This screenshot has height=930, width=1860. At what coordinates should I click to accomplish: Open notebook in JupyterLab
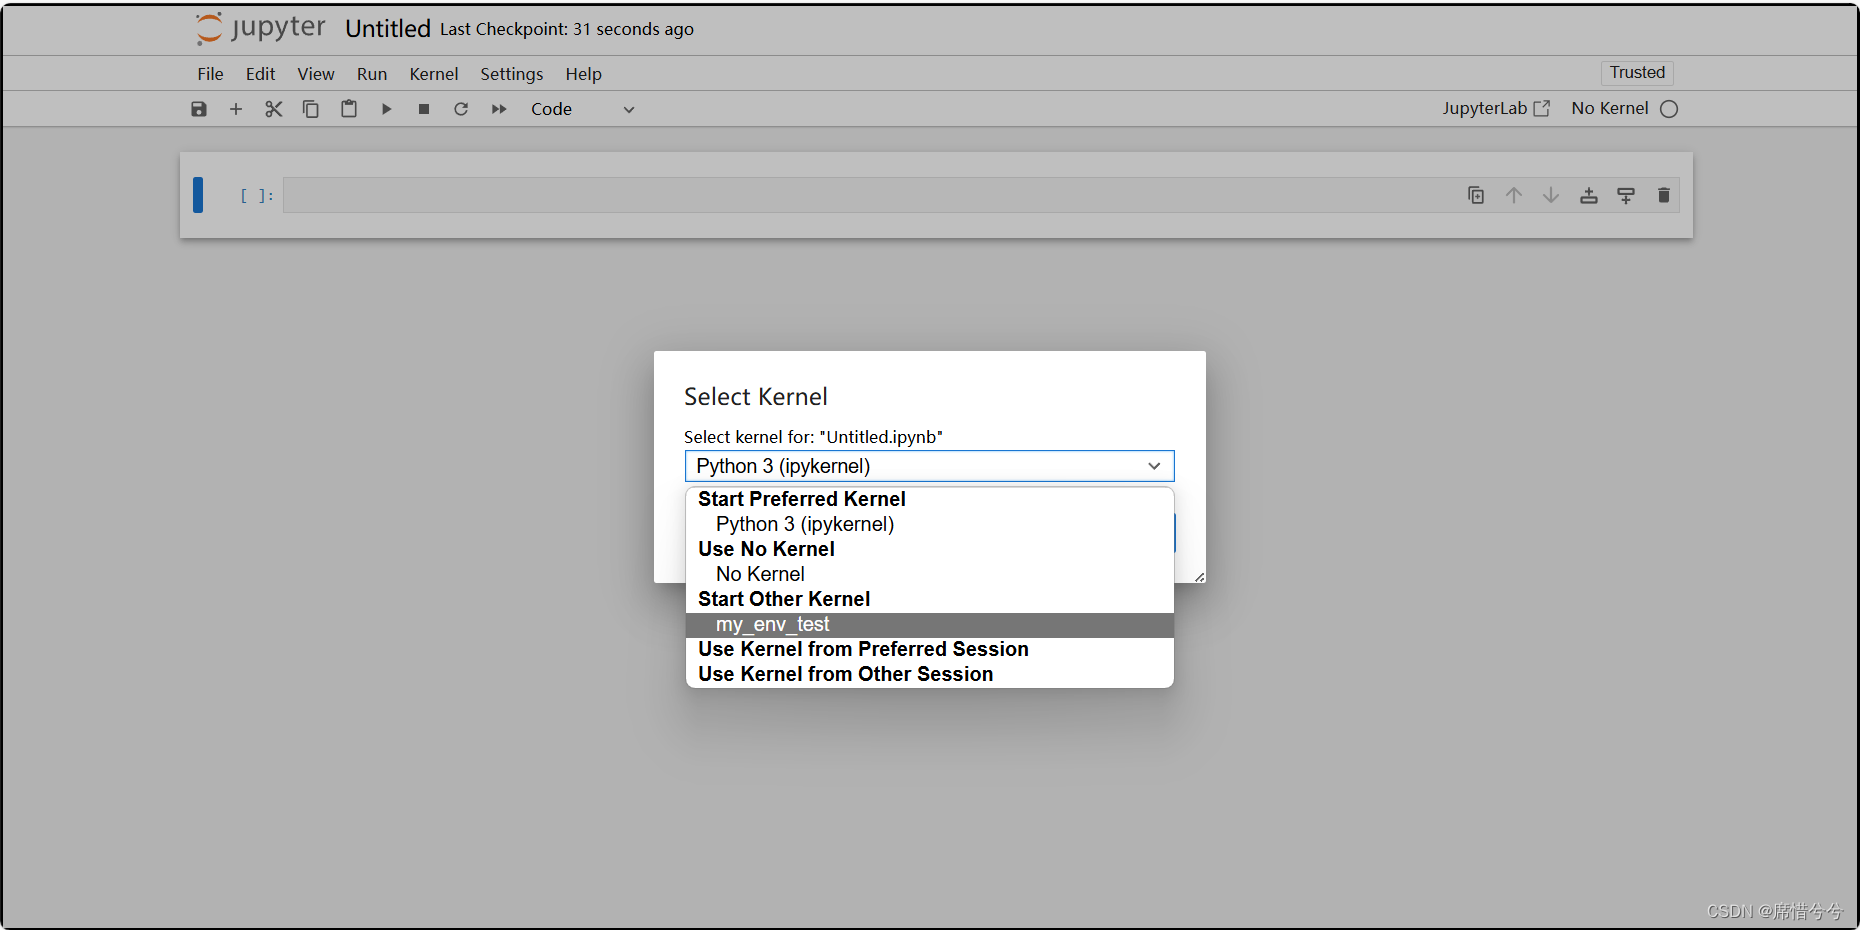click(1496, 108)
